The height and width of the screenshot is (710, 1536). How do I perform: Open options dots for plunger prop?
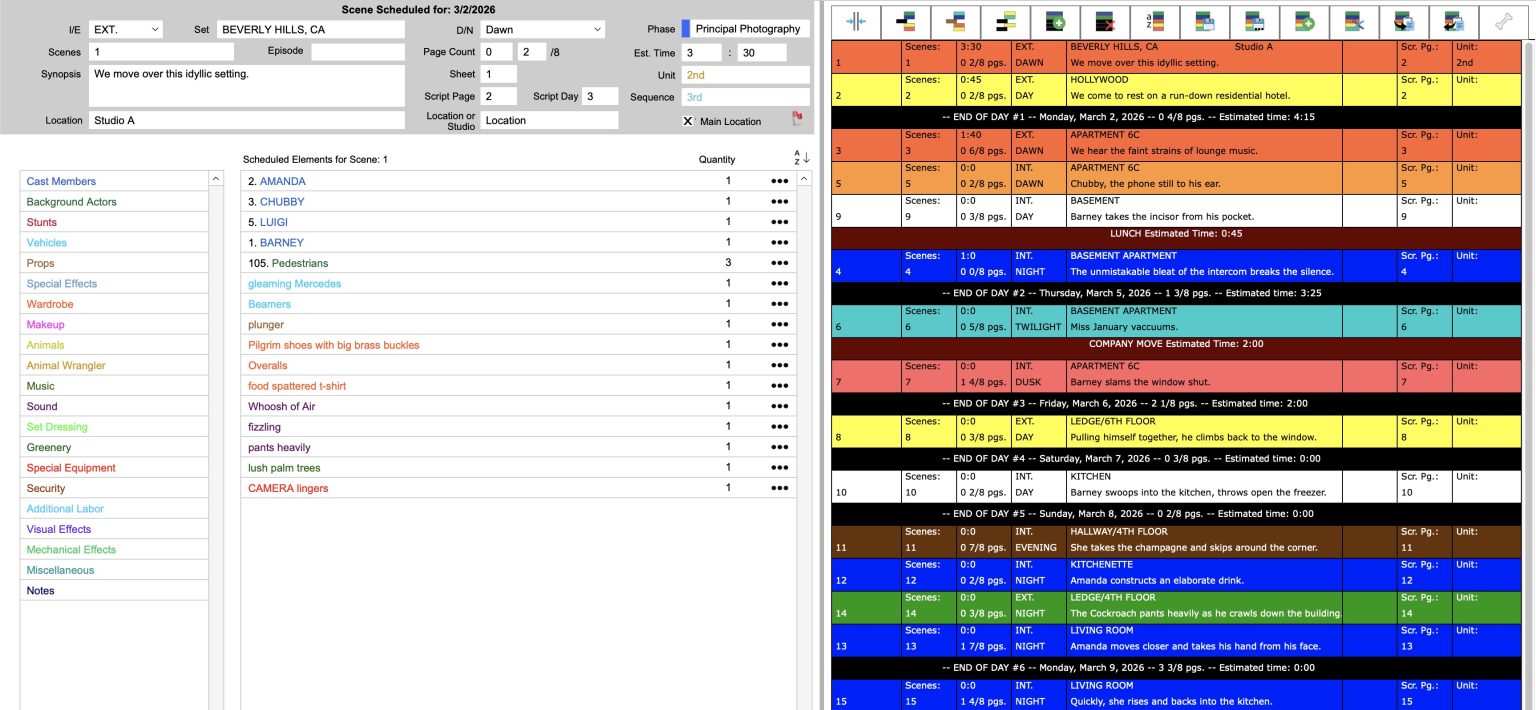[x=779, y=325]
